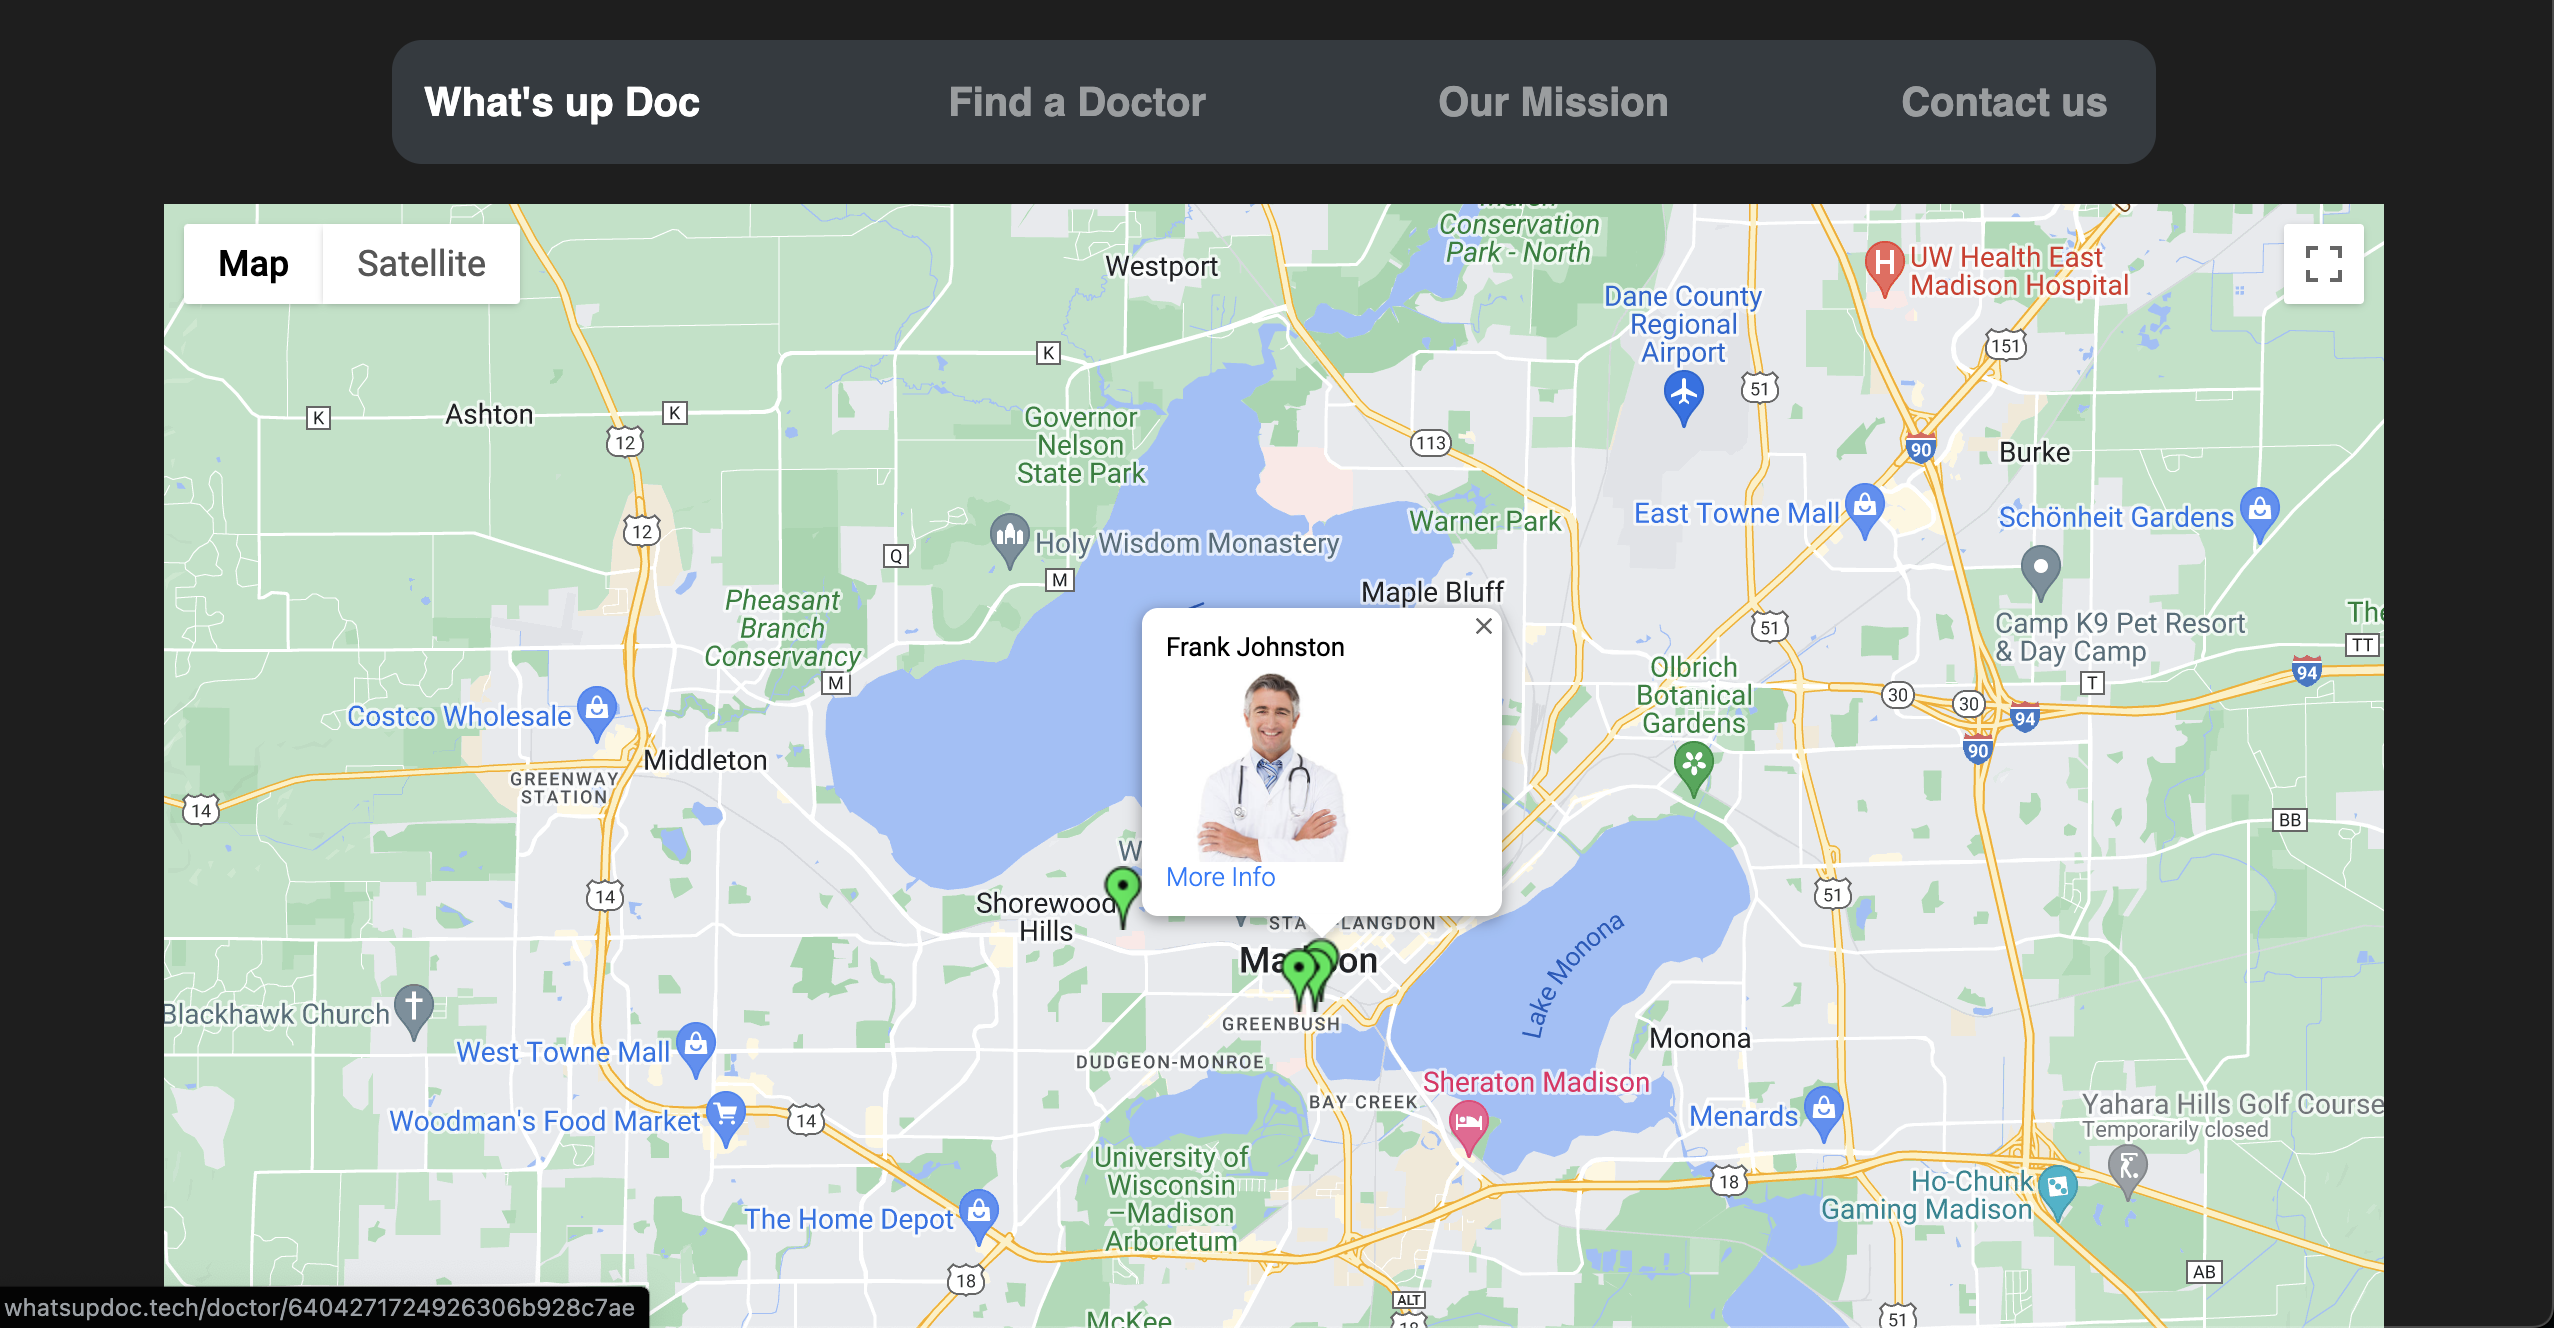Open the Find a Doctor page

click(x=1077, y=102)
